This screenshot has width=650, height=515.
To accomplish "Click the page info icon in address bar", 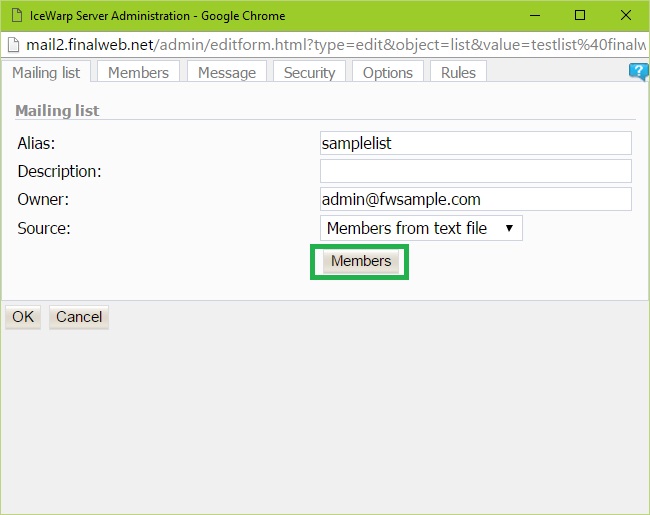I will (x=13, y=45).
